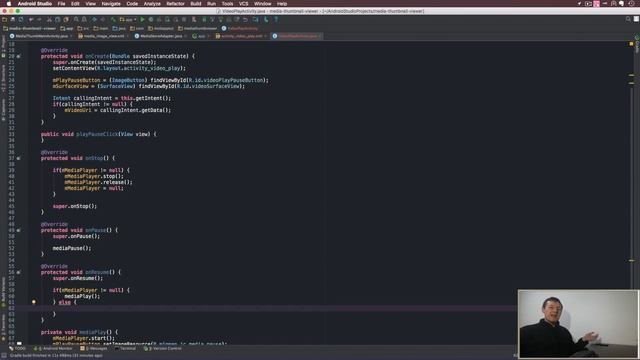Open the File menu
The width and height of the screenshot is (640, 360).
[x=61, y=4]
